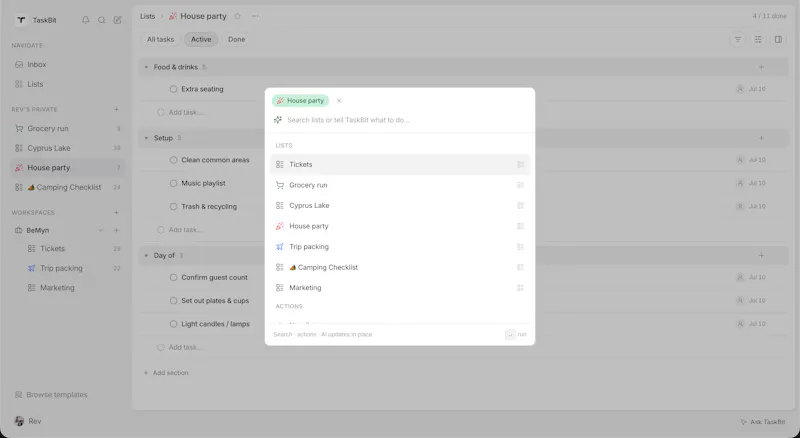
Task: Pick House party in palette results
Action: click(400, 226)
